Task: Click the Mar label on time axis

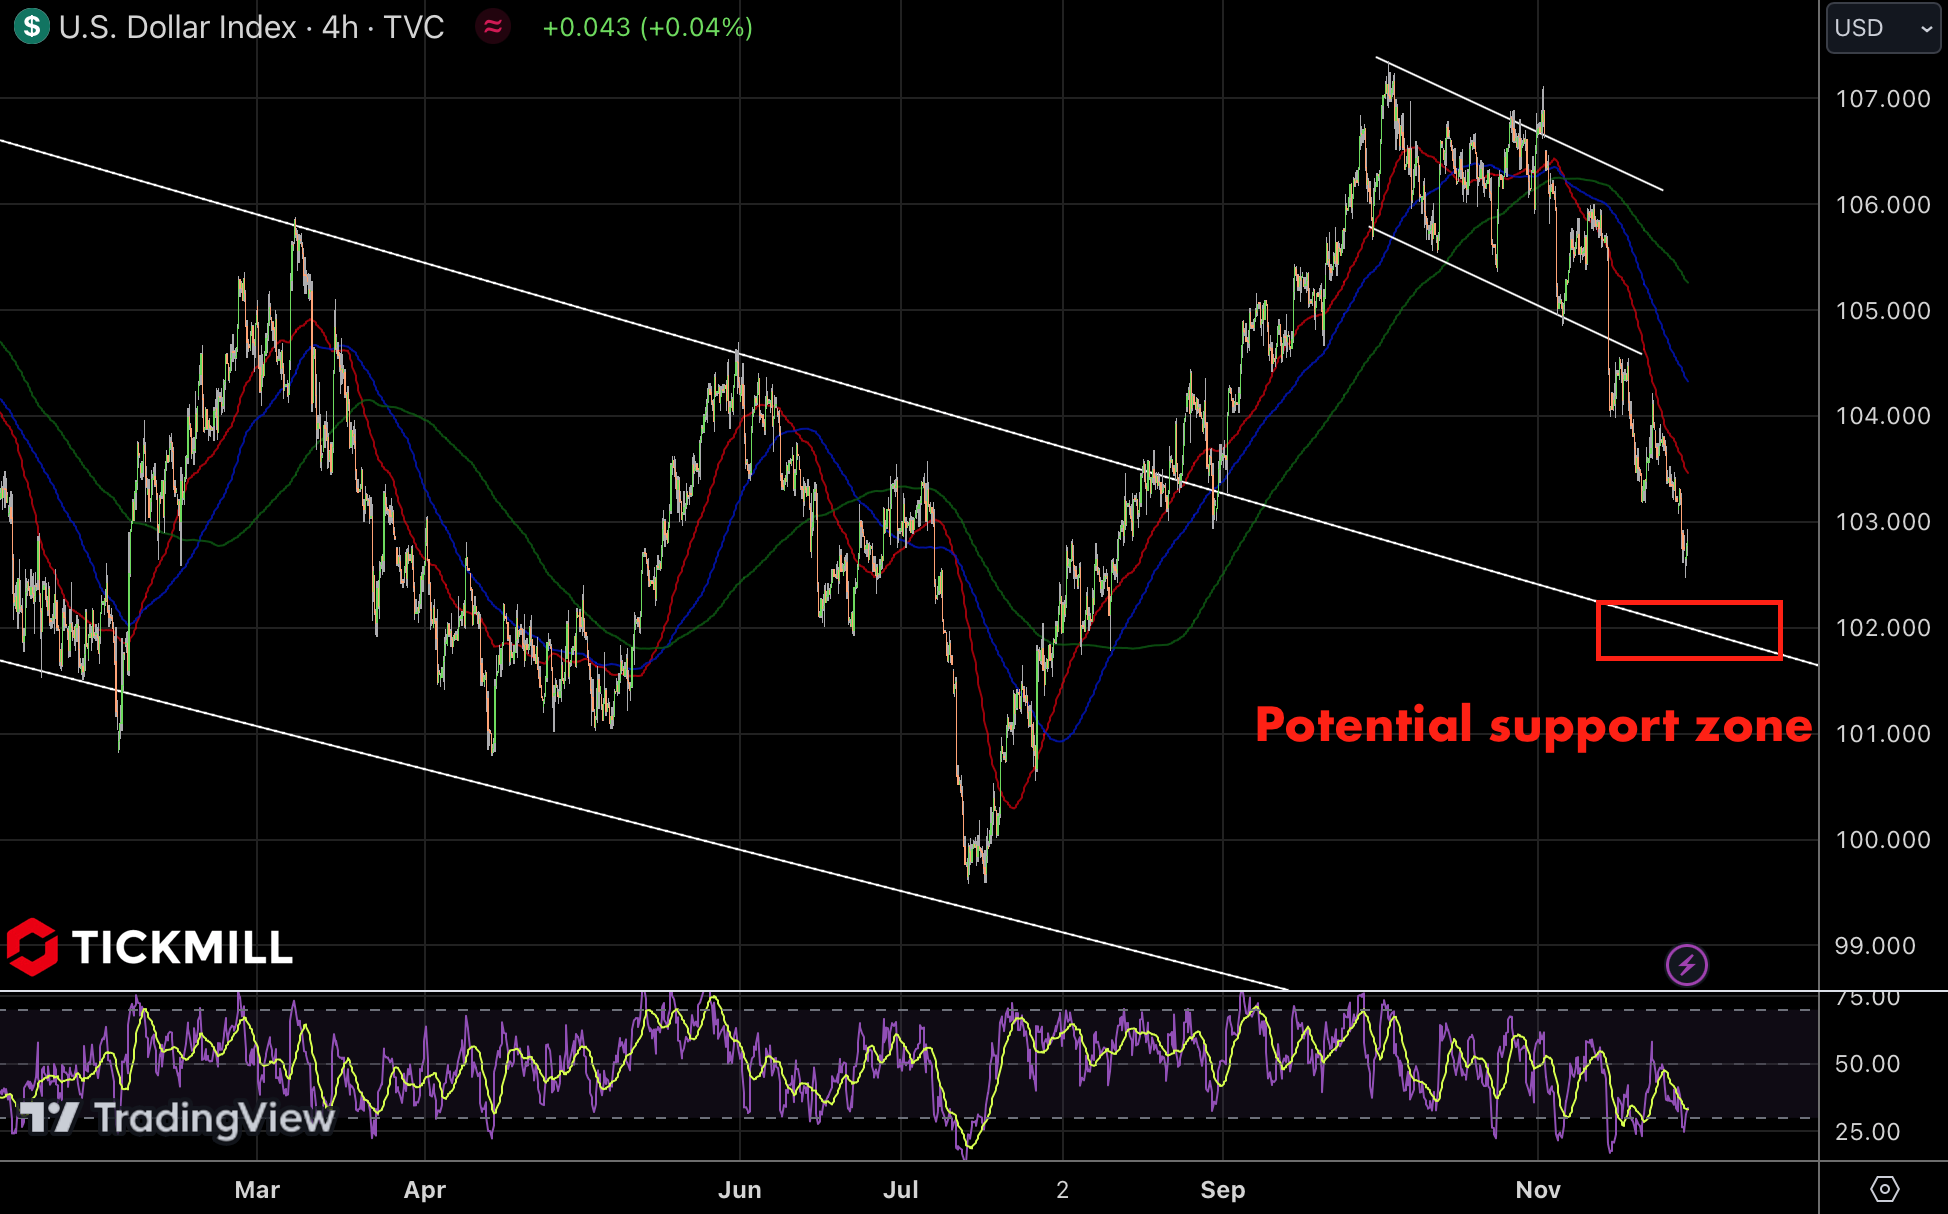Action: coord(257,1189)
